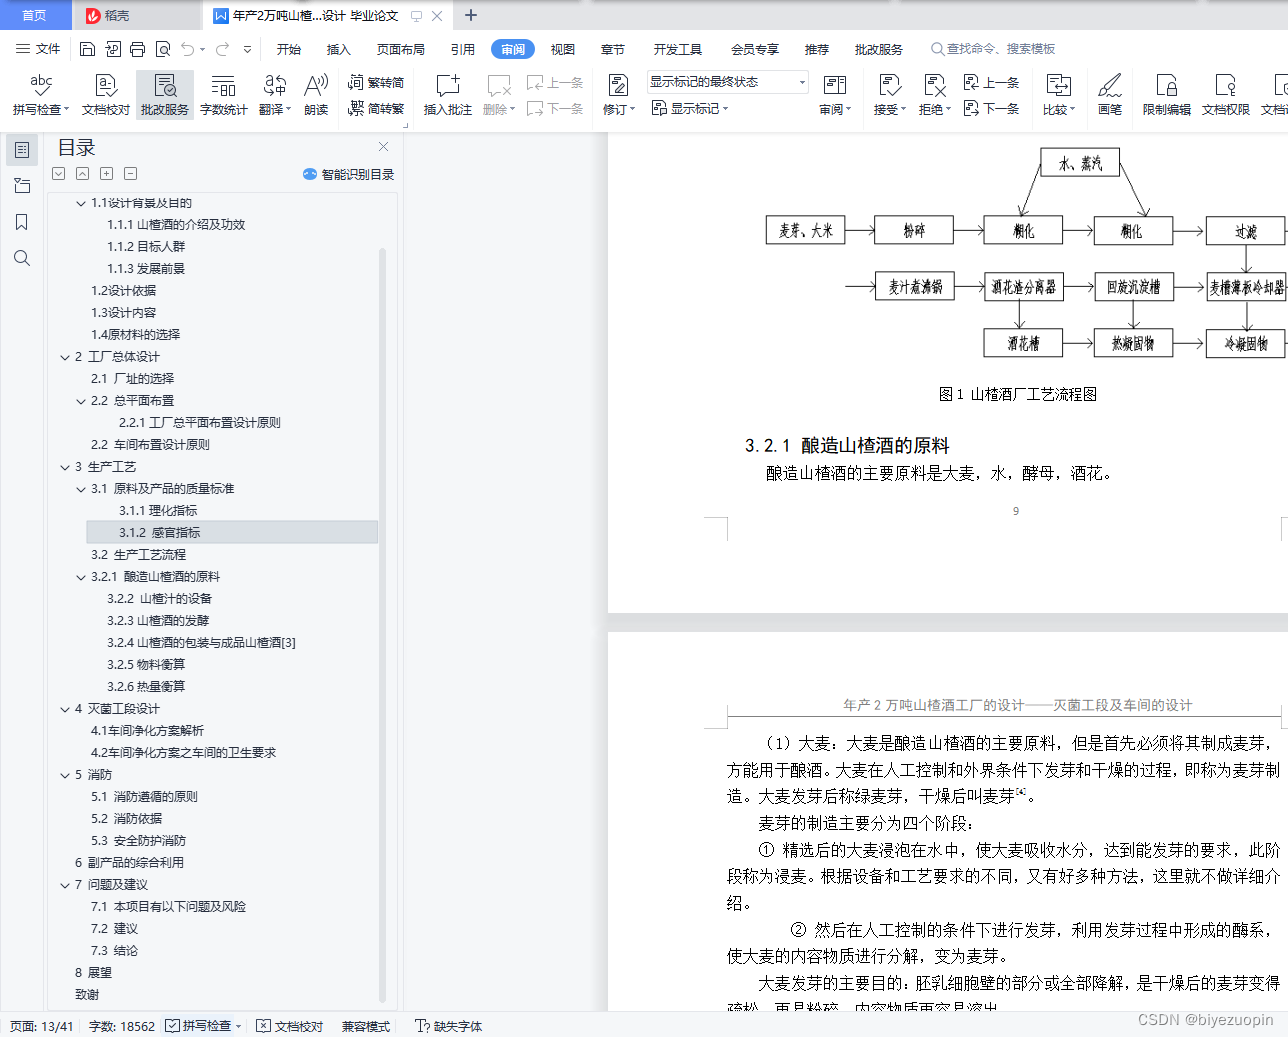Go to next change 下一条 next to 拒绝

coord(991,108)
